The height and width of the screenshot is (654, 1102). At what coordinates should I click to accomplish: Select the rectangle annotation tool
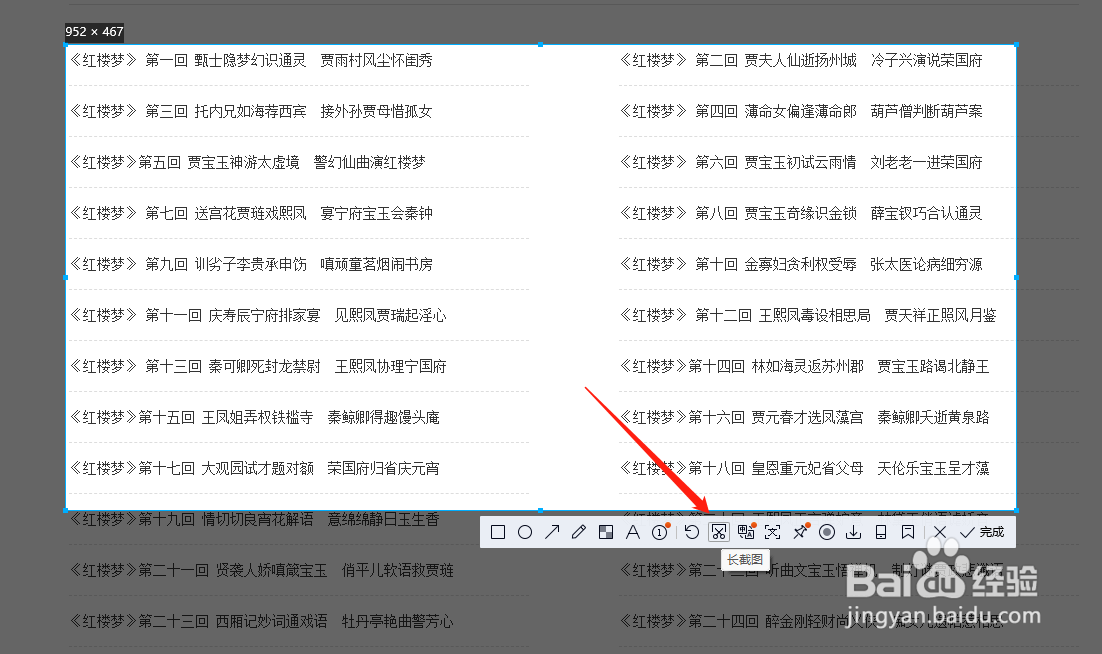[498, 532]
